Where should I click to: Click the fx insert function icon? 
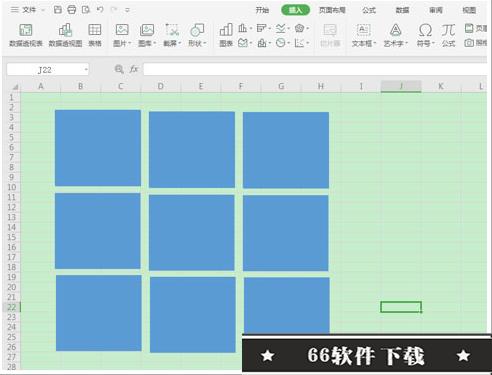134,69
